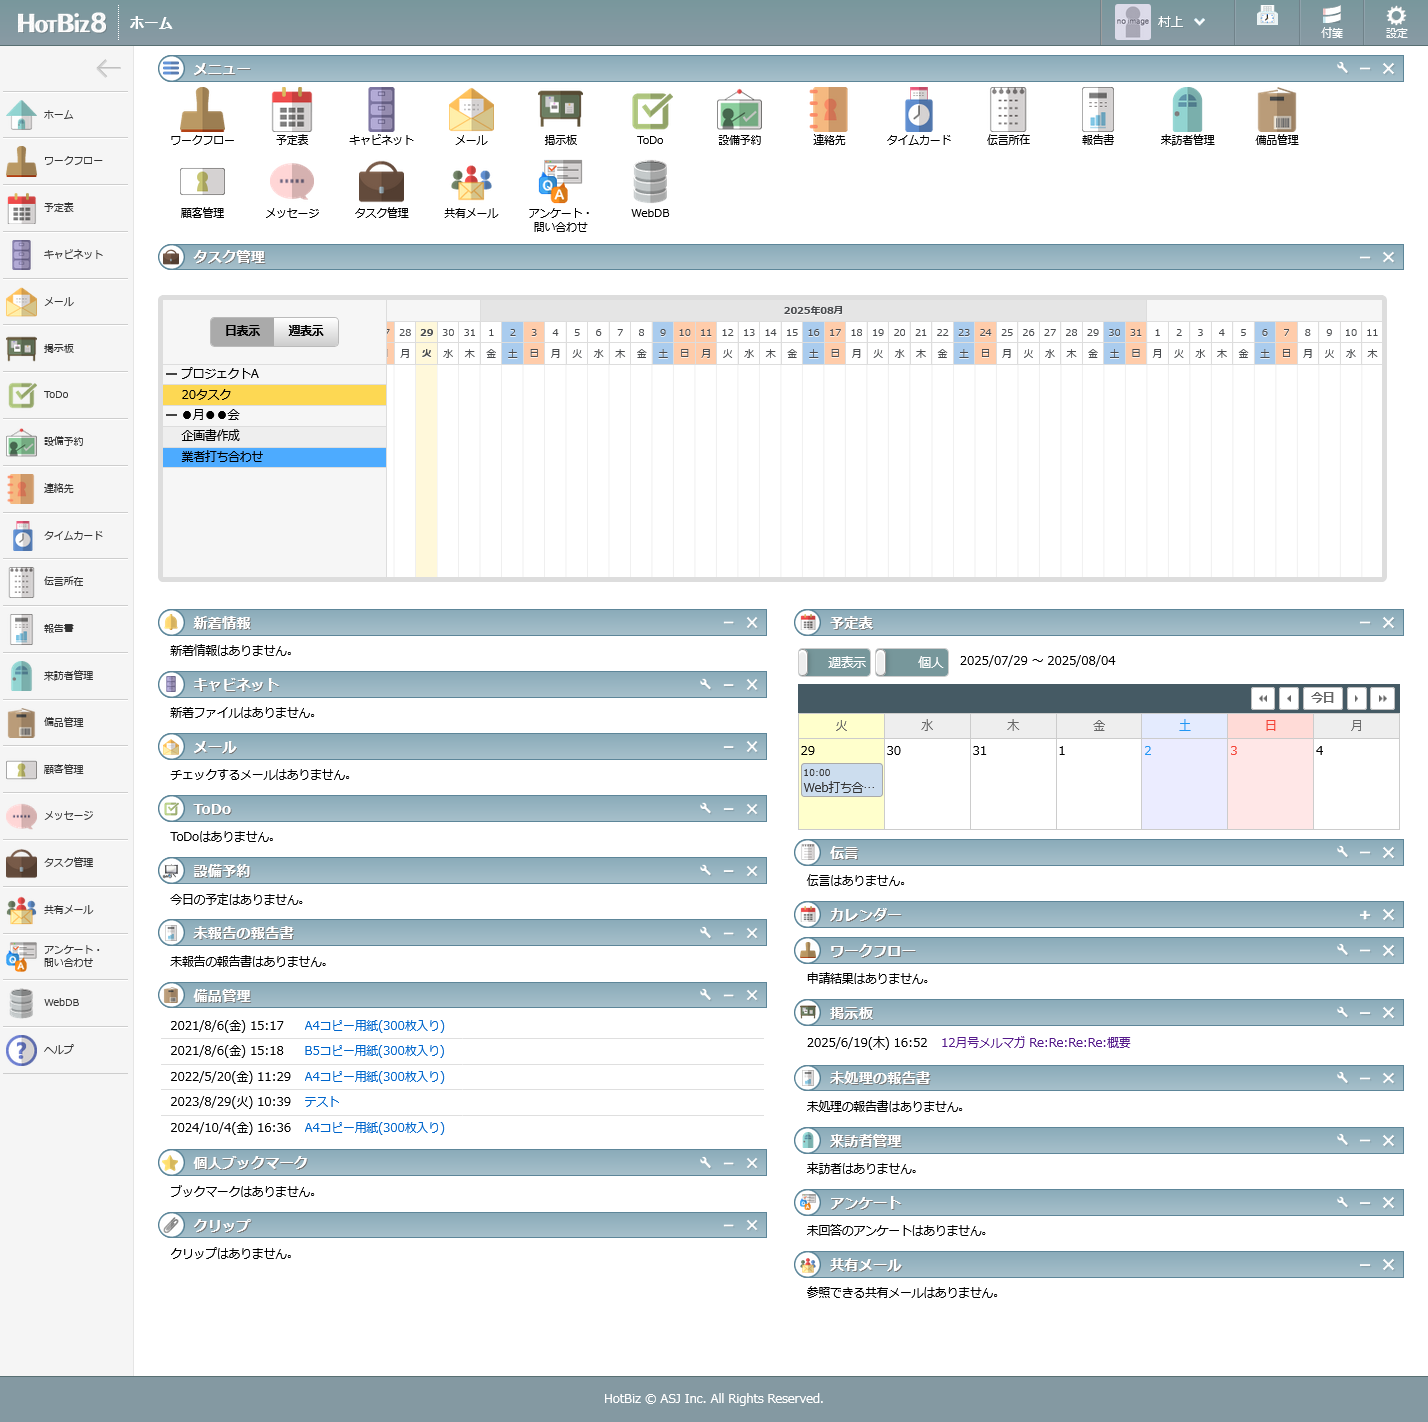Open the ワークフロー icon in the menu panel
This screenshot has height=1422, width=1428.
tap(202, 117)
